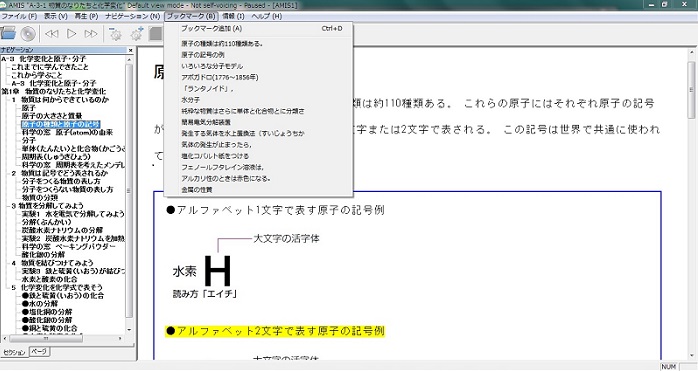The width and height of the screenshot is (698, 371).
Task: Select tree item 分子をつくらない物質の表し方
Action: click(x=68, y=189)
